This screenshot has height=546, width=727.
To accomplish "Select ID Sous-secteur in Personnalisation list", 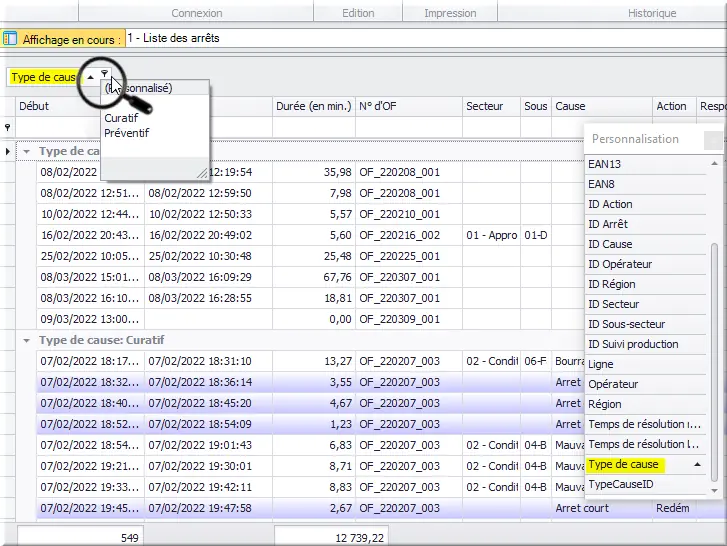I will (645, 324).
